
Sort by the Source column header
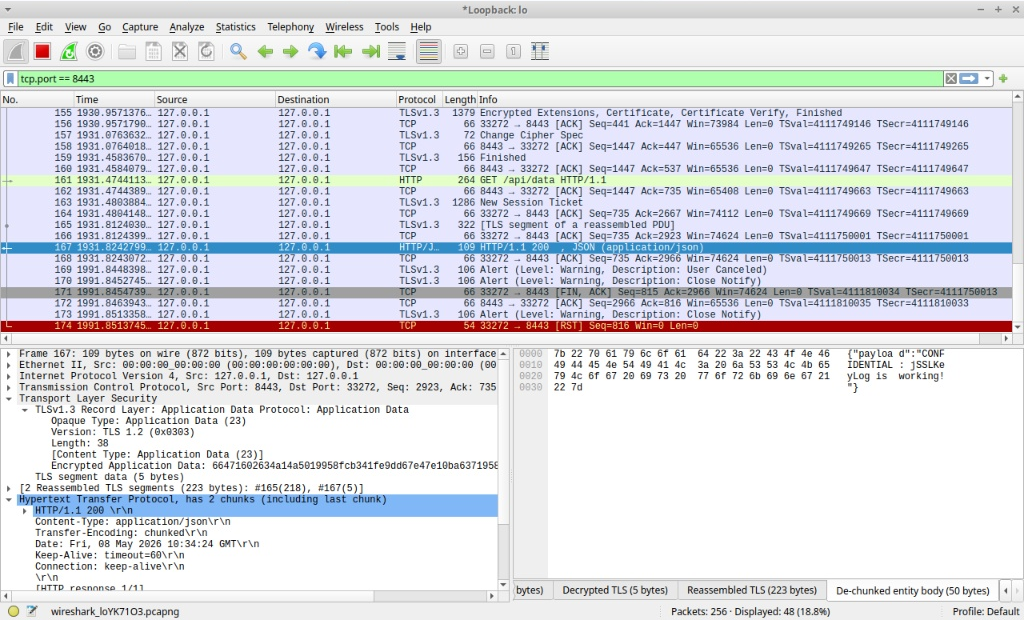[215, 99]
